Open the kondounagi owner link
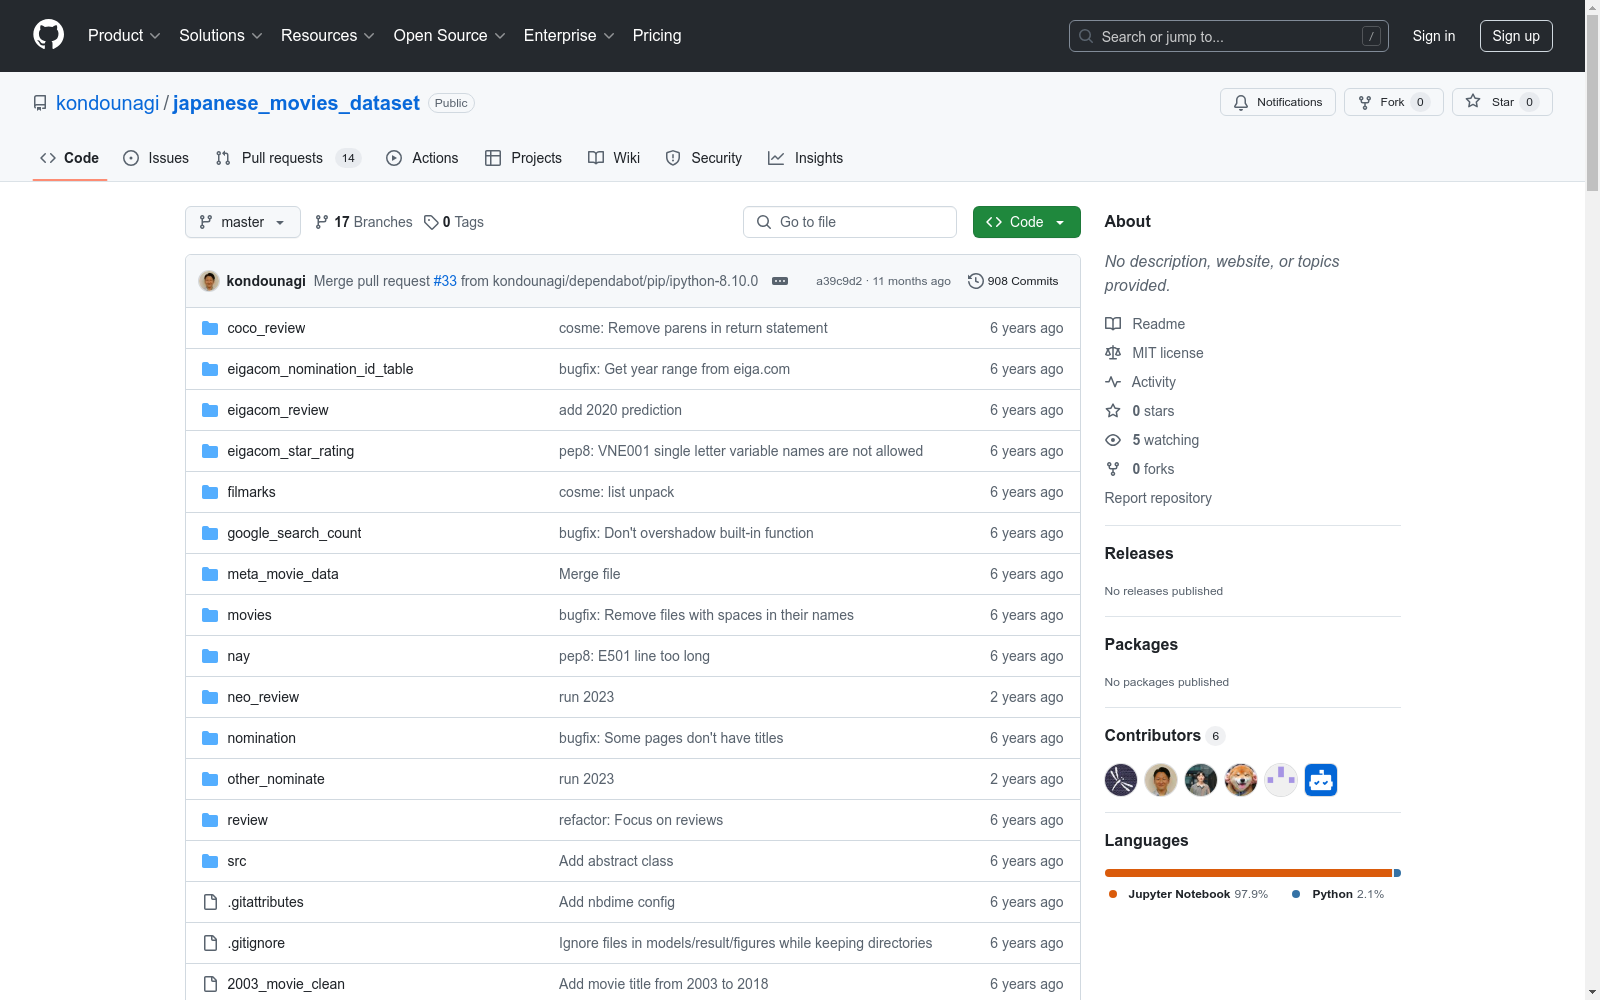 coord(108,103)
